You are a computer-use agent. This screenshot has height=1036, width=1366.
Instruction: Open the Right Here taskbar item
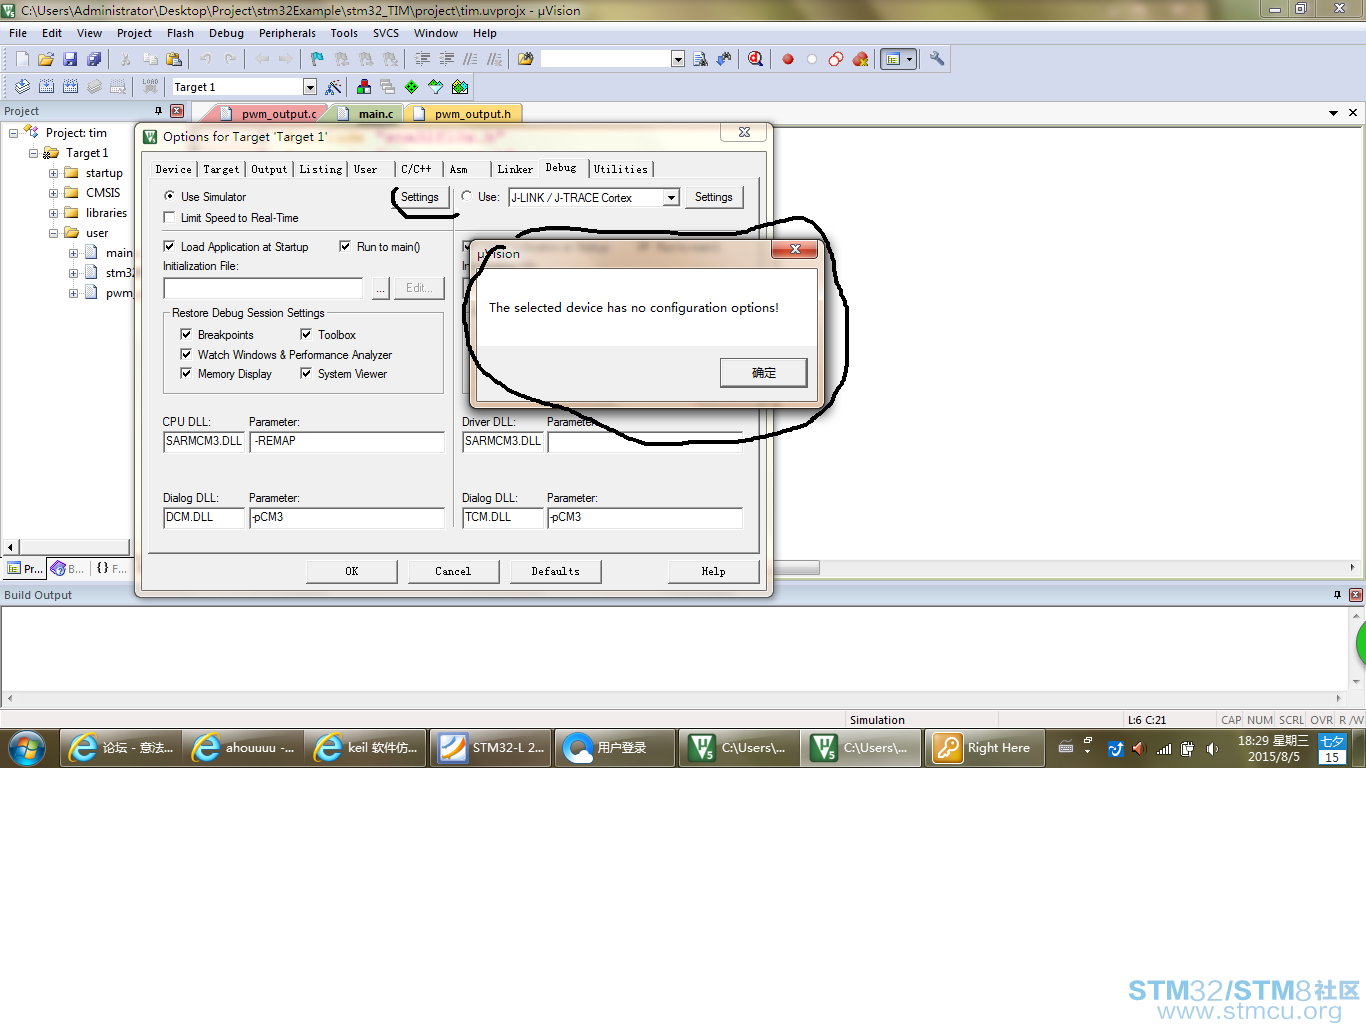[984, 748]
